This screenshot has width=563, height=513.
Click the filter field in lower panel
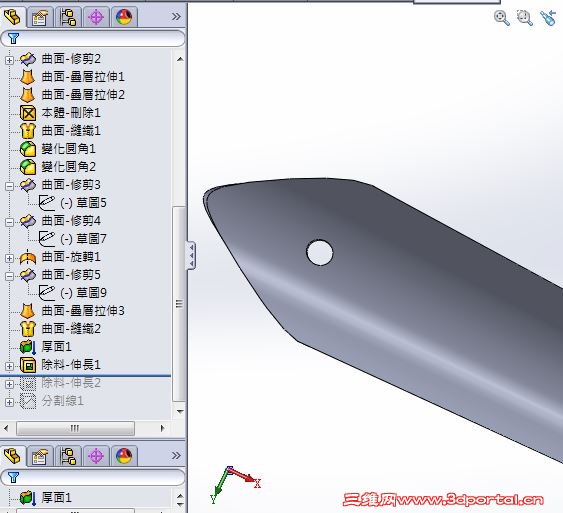click(x=93, y=477)
